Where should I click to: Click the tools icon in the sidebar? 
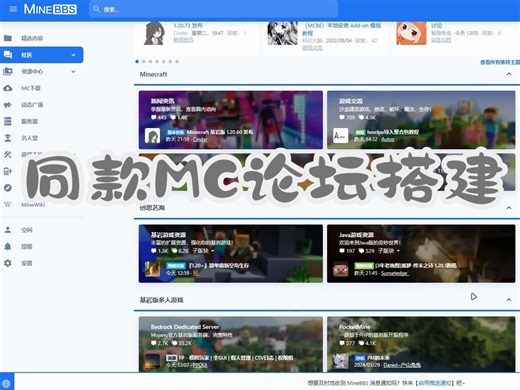[8, 154]
